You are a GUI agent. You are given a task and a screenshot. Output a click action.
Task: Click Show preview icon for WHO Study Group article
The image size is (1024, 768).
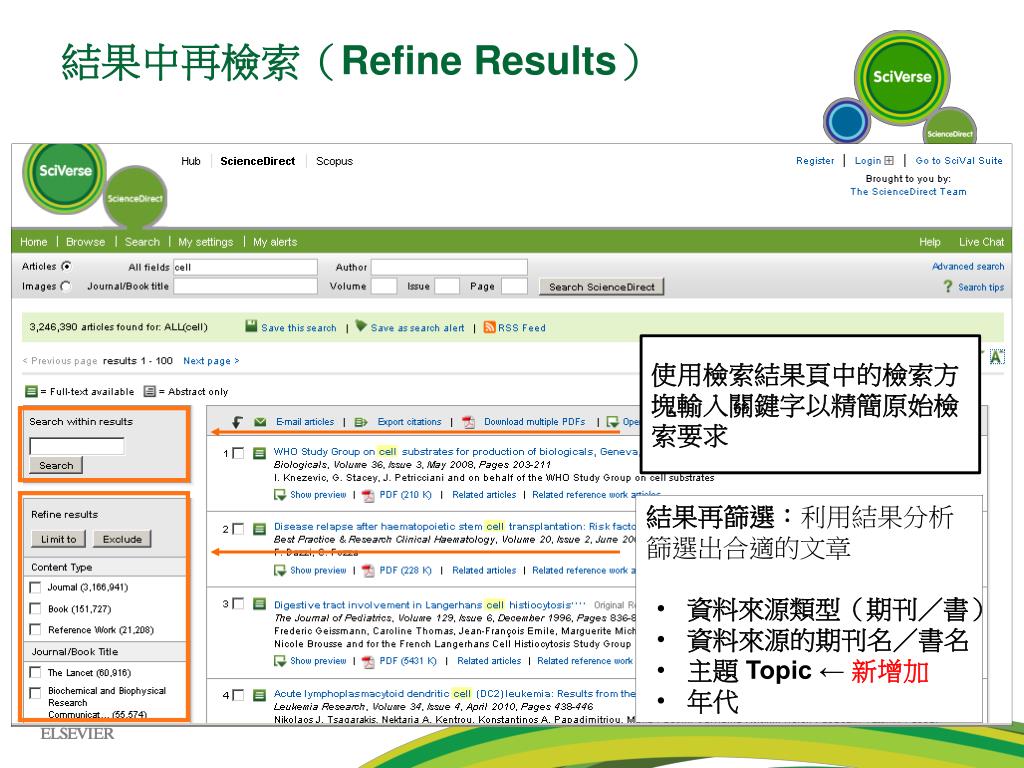280,495
